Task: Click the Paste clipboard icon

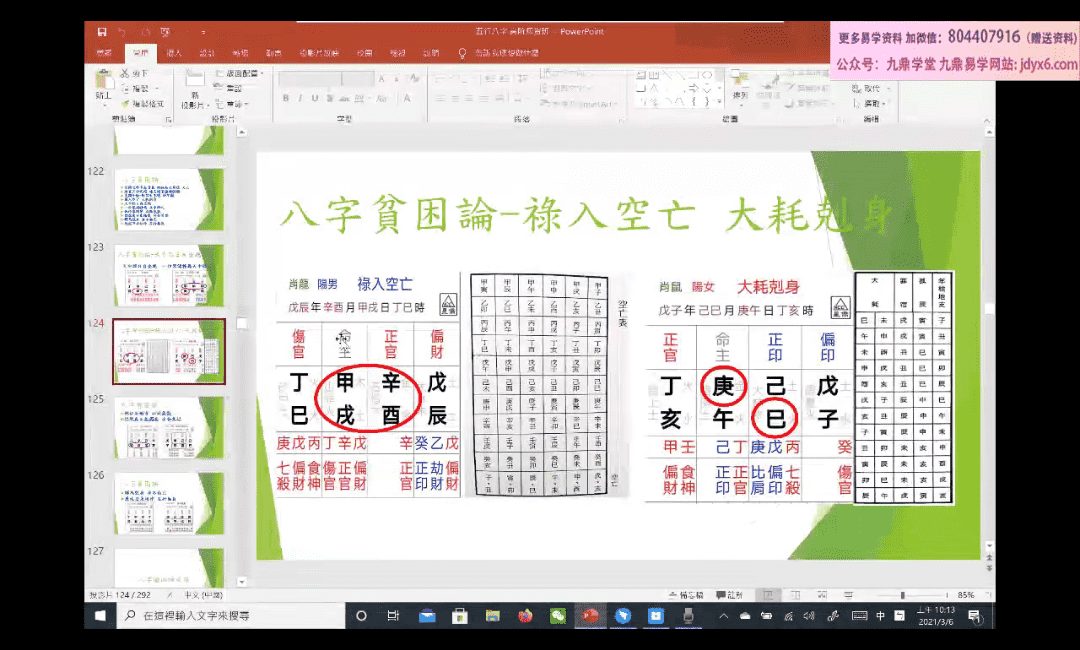Action: (x=104, y=84)
